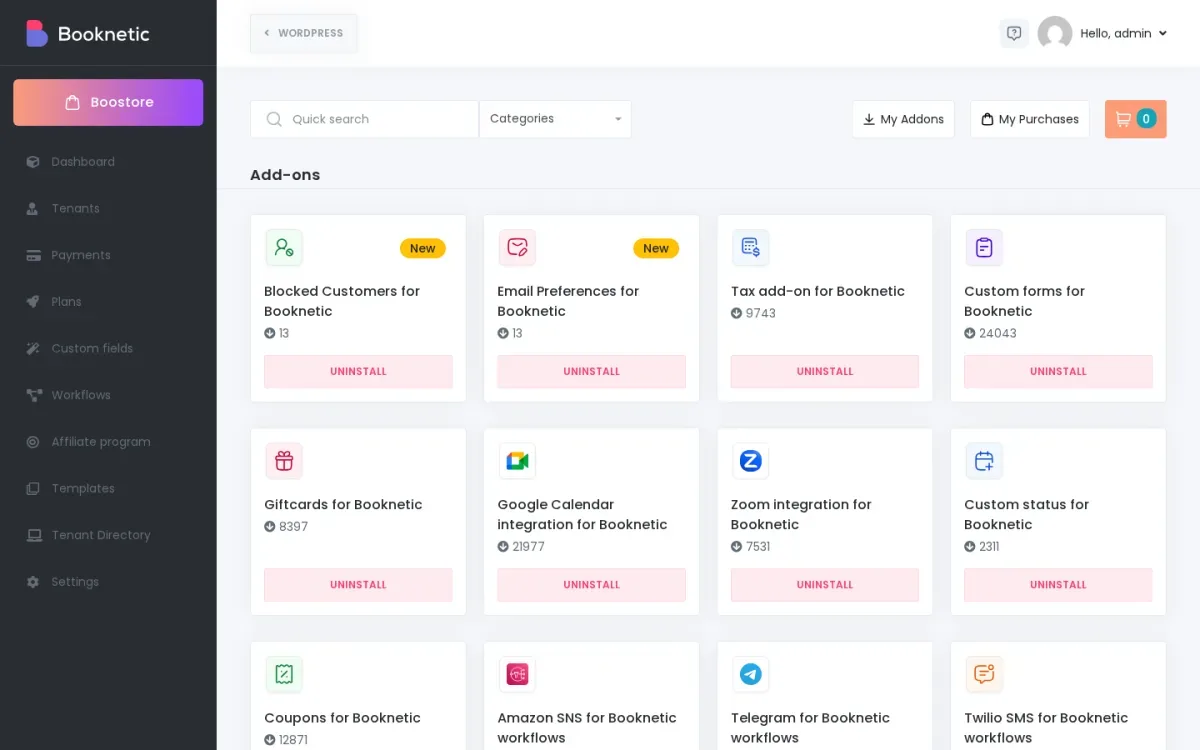Go back to WordPress
Screen dimensions: 1200x750
pyautogui.click(x=303, y=33)
